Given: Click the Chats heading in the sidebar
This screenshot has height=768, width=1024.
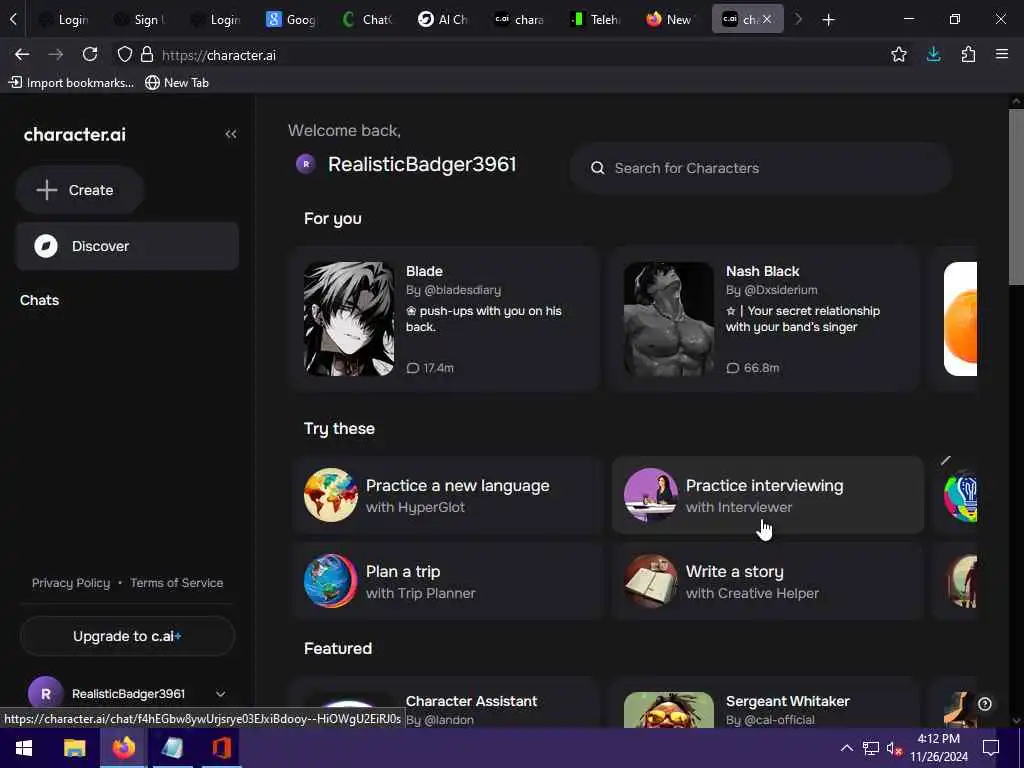Looking at the screenshot, I should pyautogui.click(x=39, y=300).
